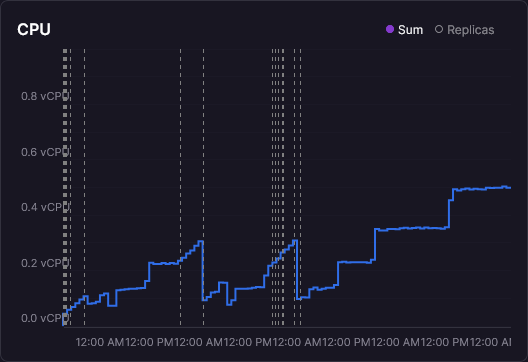Click the 0.6 vCPU axis label
The height and width of the screenshot is (362, 528).
[x=45, y=152]
